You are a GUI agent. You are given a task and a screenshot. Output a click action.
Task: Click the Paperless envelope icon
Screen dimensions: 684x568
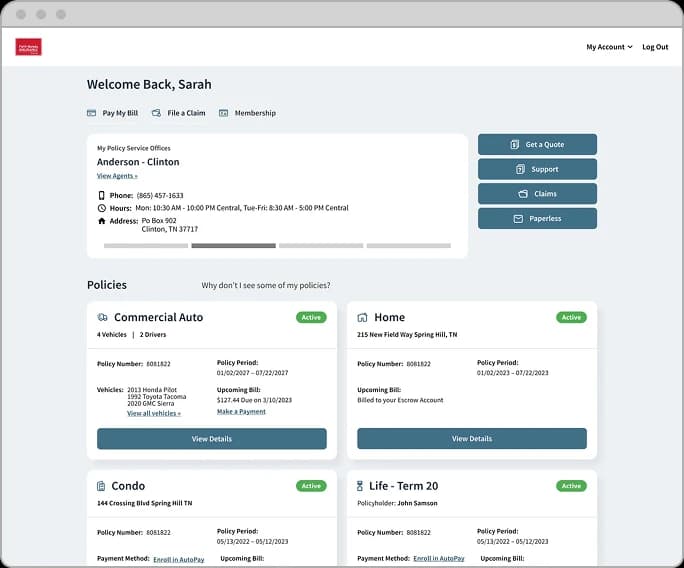pyautogui.click(x=518, y=219)
